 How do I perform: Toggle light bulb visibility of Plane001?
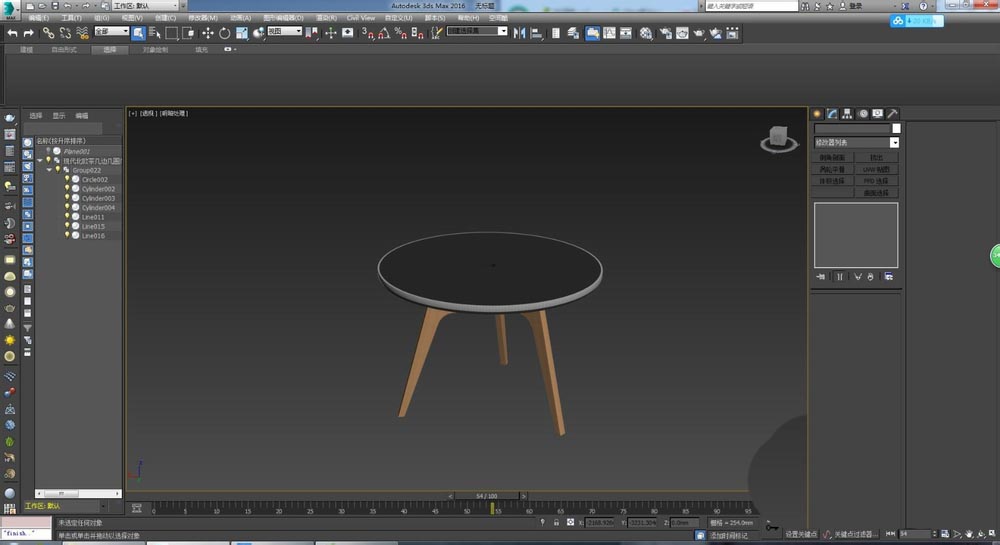[48, 151]
